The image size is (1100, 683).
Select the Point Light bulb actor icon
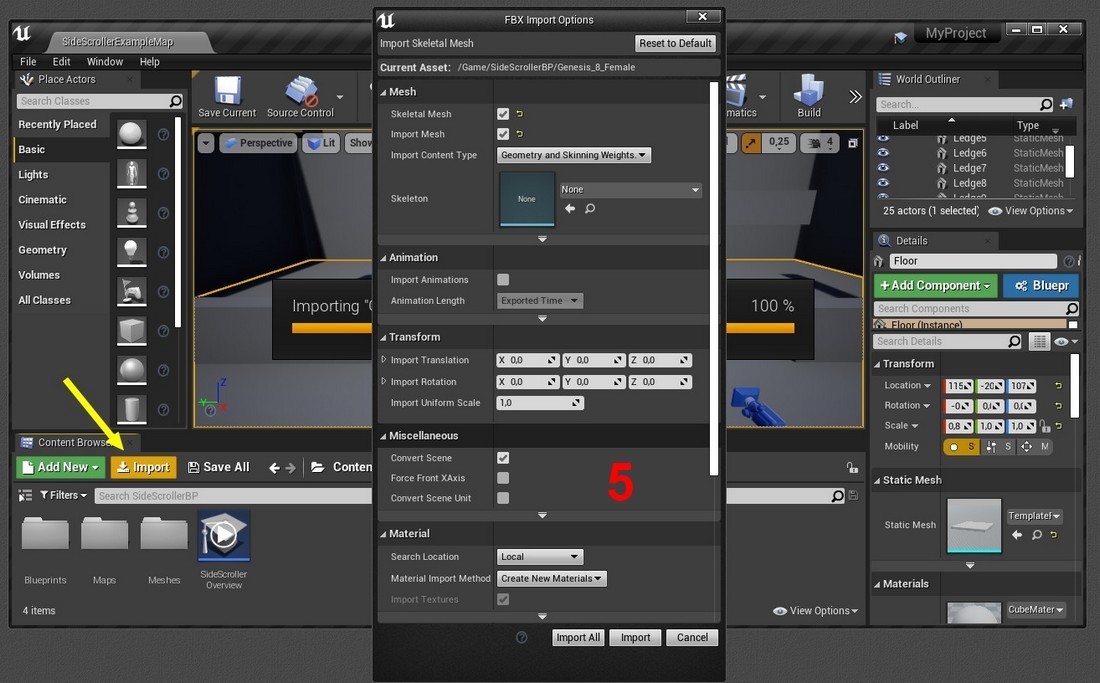pyautogui.click(x=131, y=252)
